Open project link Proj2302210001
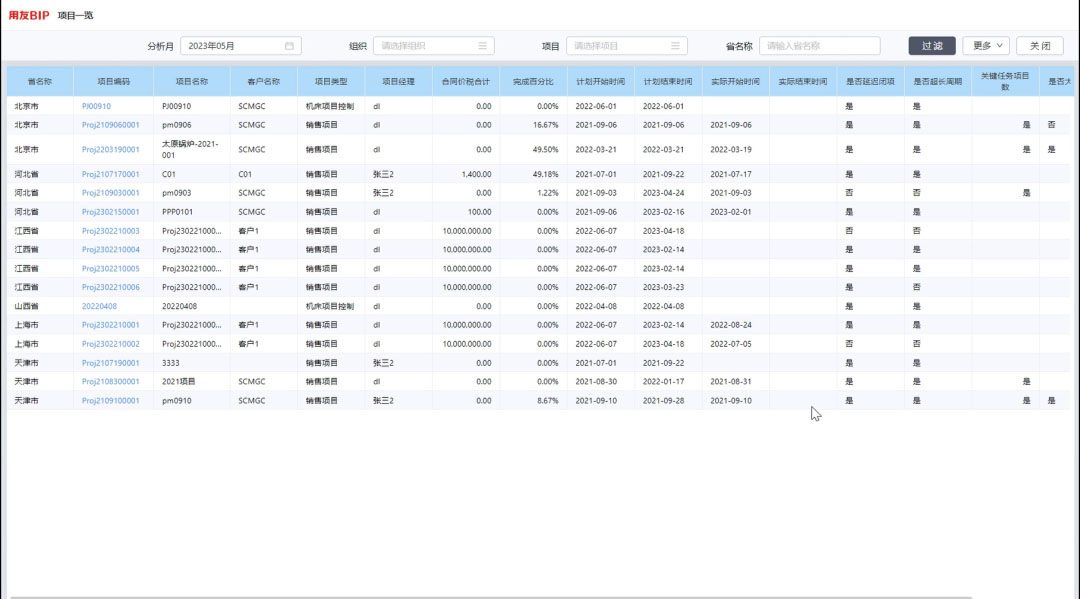The height and width of the screenshot is (599, 1080). tap(110, 325)
